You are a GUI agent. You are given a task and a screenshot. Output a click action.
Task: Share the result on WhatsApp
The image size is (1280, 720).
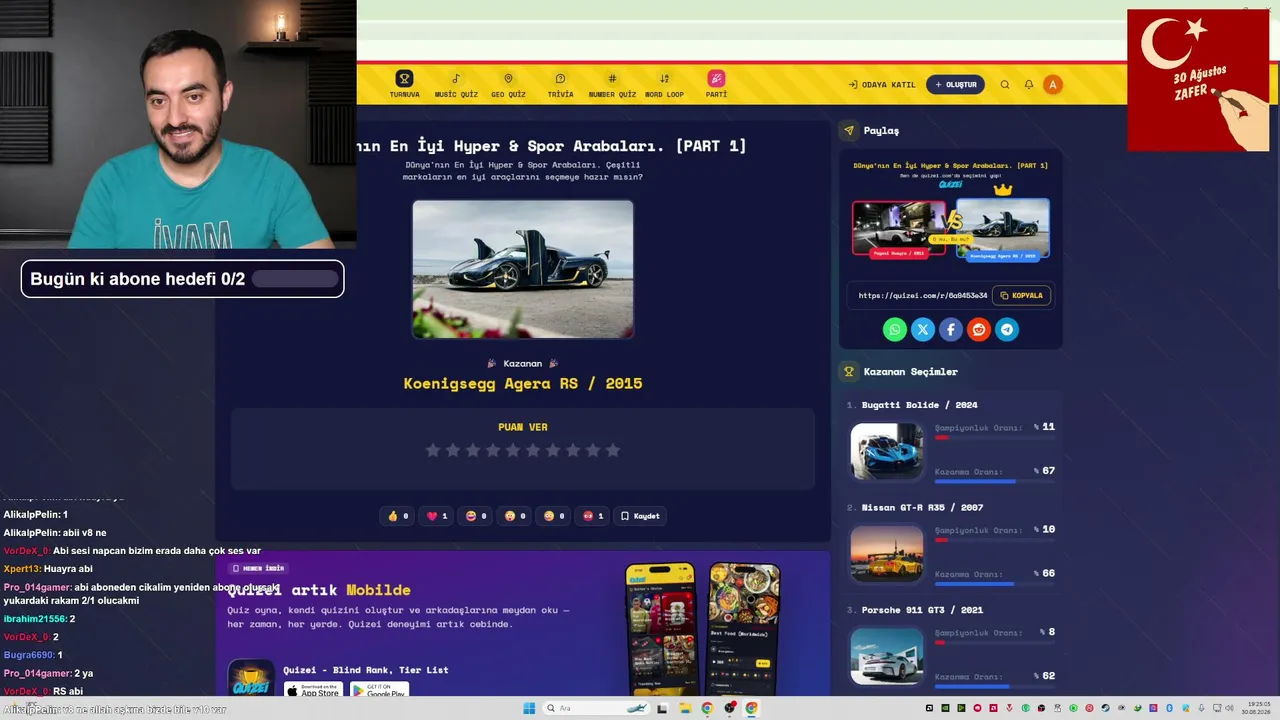895,329
